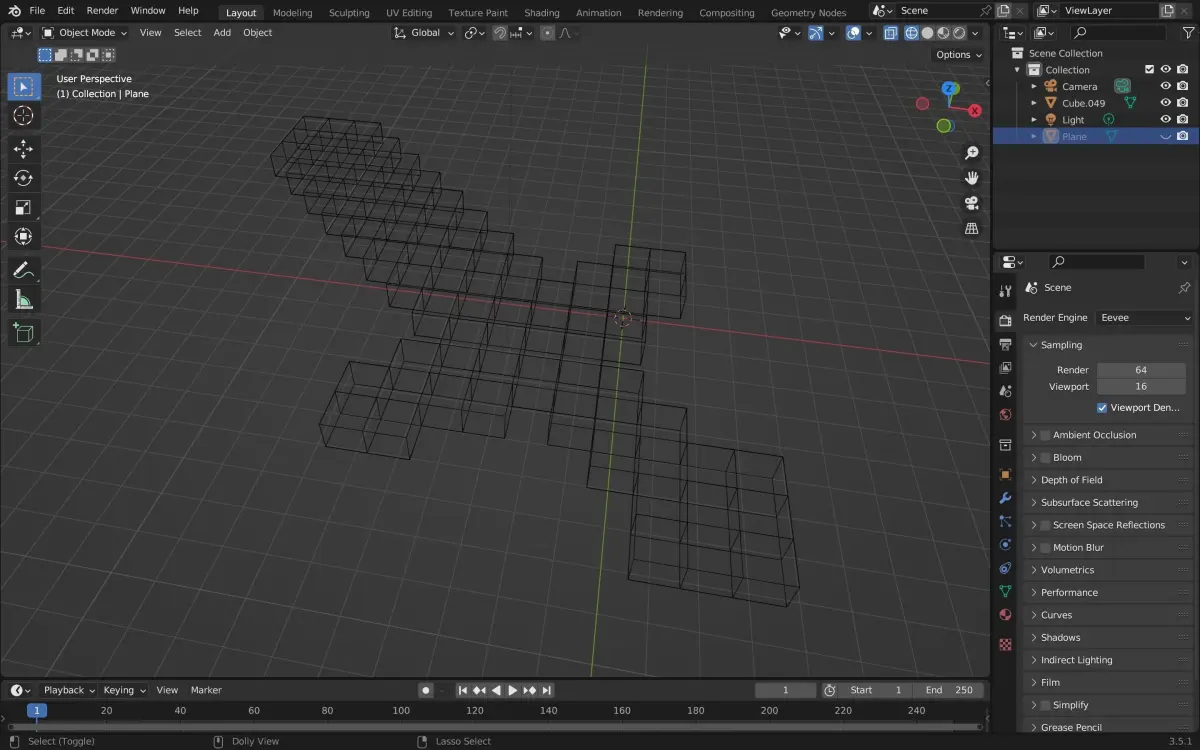The height and width of the screenshot is (750, 1200).
Task: Open World properties tab icon
Action: [1006, 414]
